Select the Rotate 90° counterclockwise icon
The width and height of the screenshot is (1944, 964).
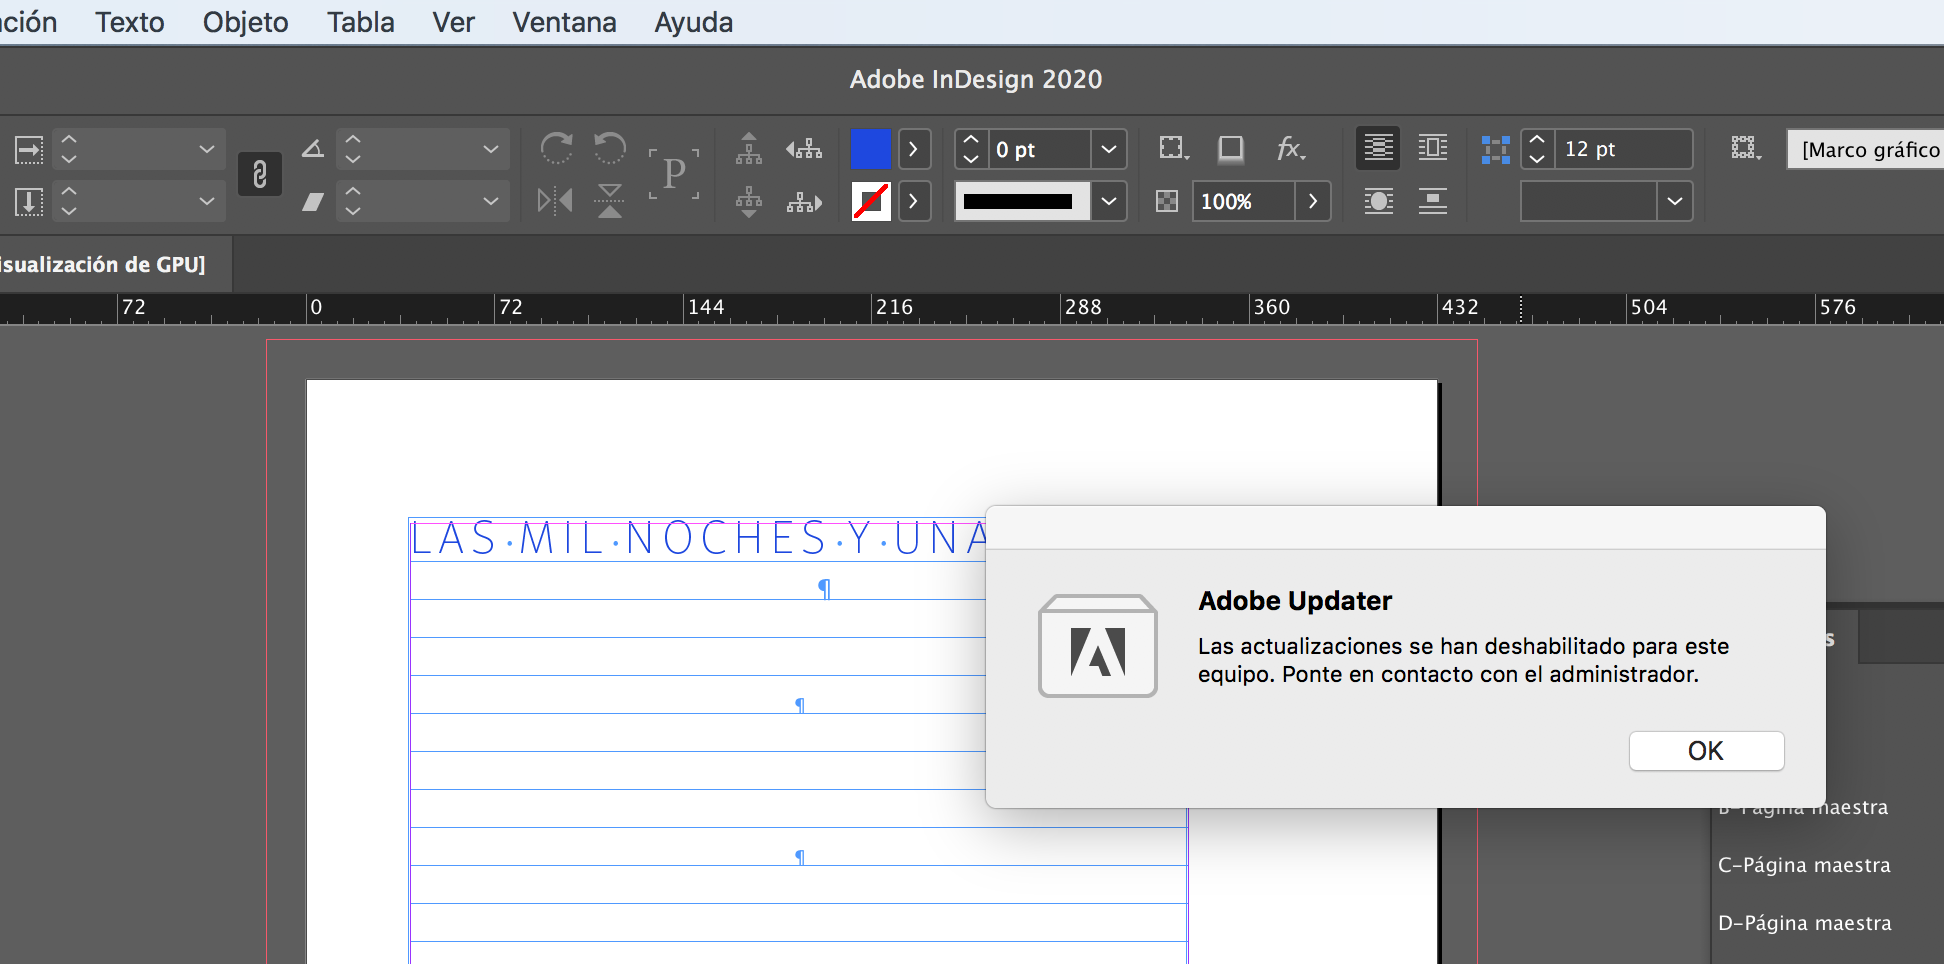point(610,147)
